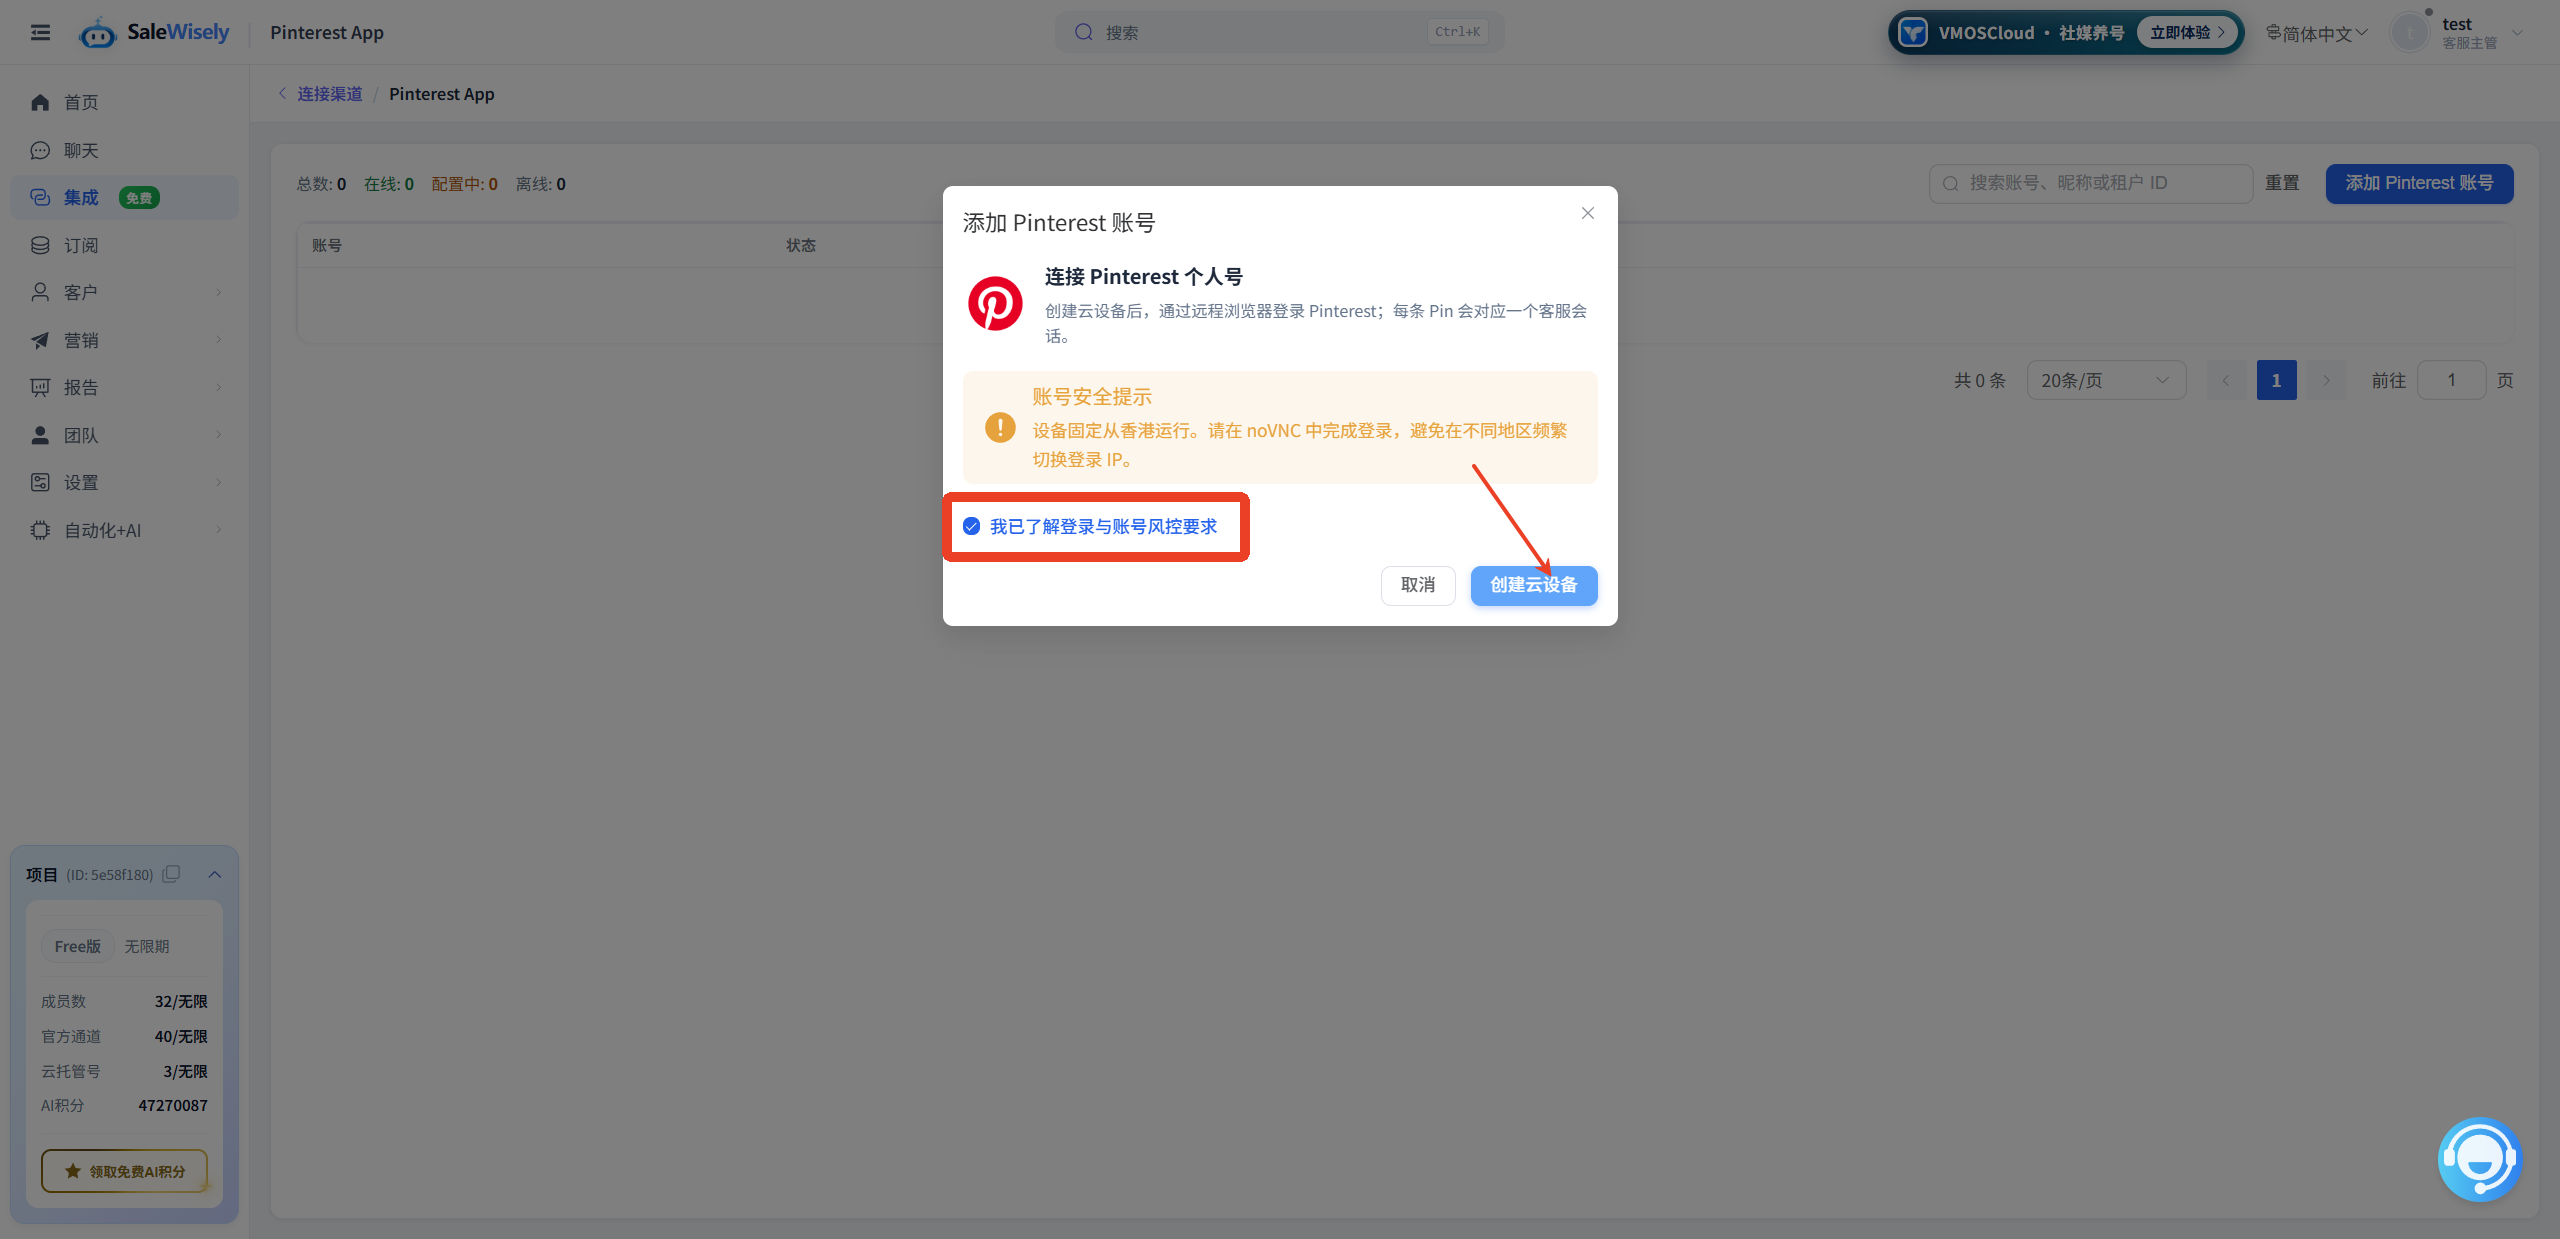Click the report icon beside 报告
The image size is (2560, 1239).
pyautogui.click(x=40, y=388)
